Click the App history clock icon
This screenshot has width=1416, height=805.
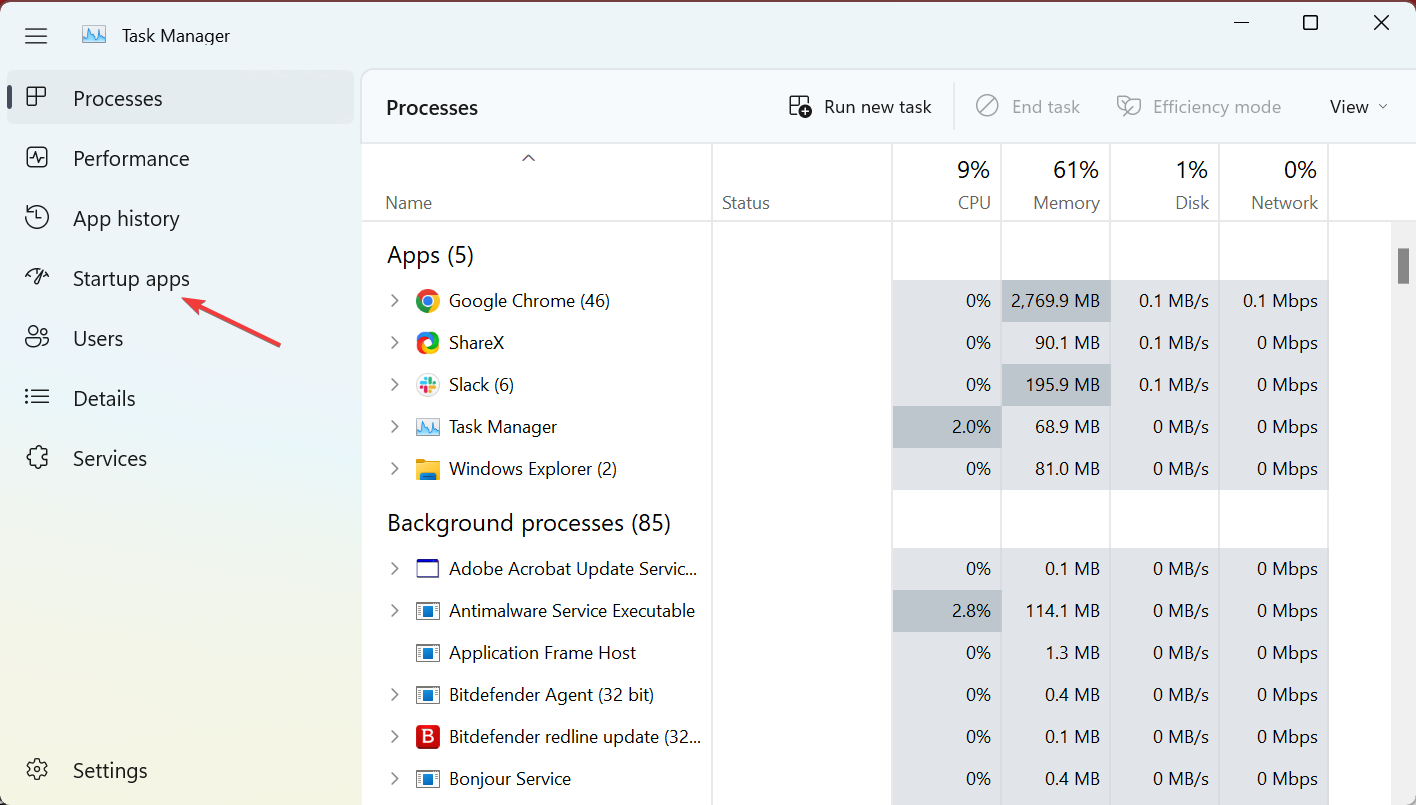coord(37,218)
